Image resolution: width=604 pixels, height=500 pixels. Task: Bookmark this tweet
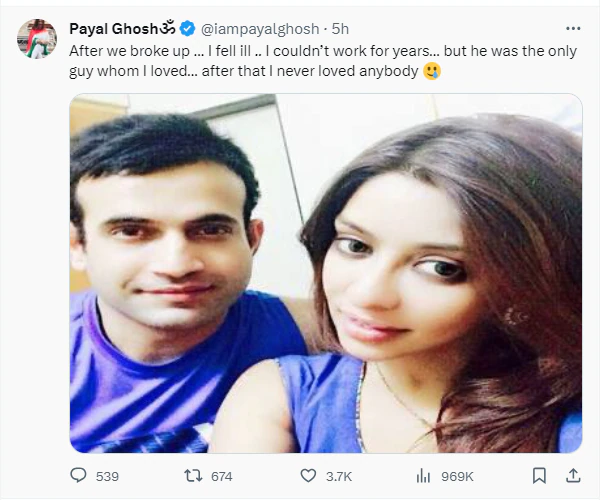pos(539,476)
